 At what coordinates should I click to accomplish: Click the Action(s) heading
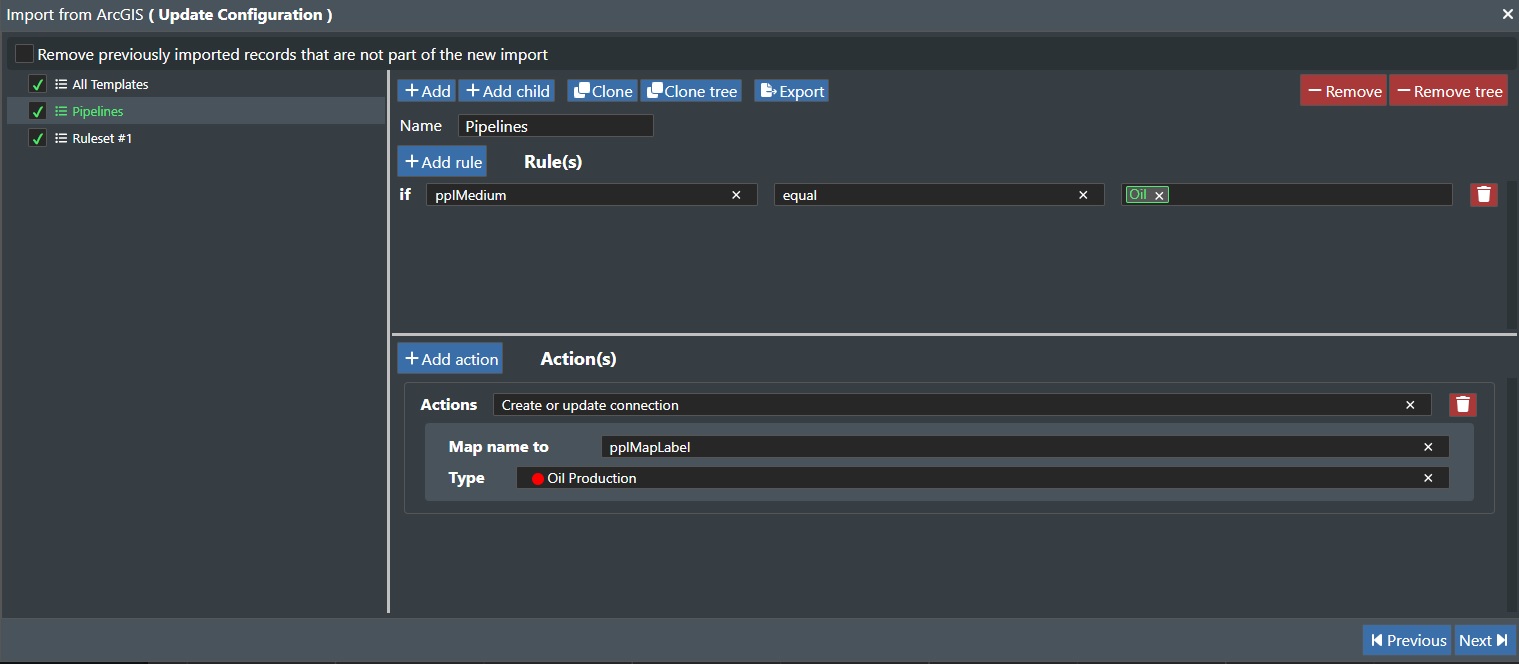coord(578,358)
